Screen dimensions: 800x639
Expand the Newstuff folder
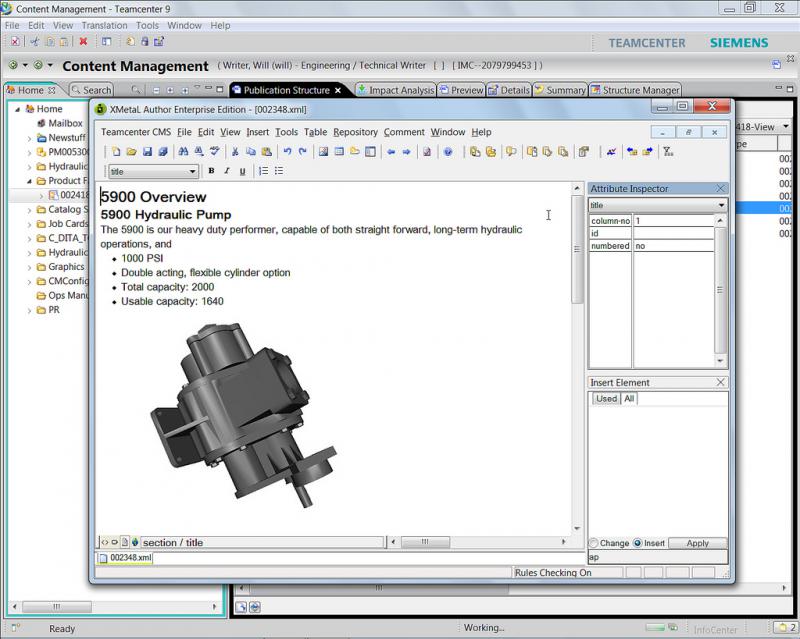[29, 138]
